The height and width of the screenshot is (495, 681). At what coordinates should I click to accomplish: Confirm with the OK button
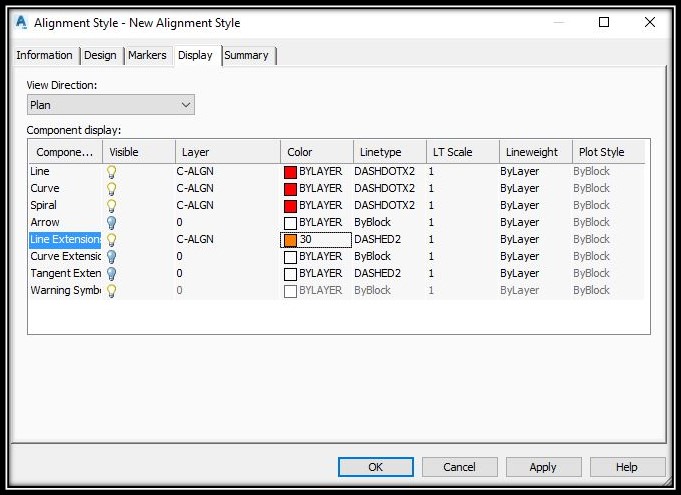coord(376,467)
